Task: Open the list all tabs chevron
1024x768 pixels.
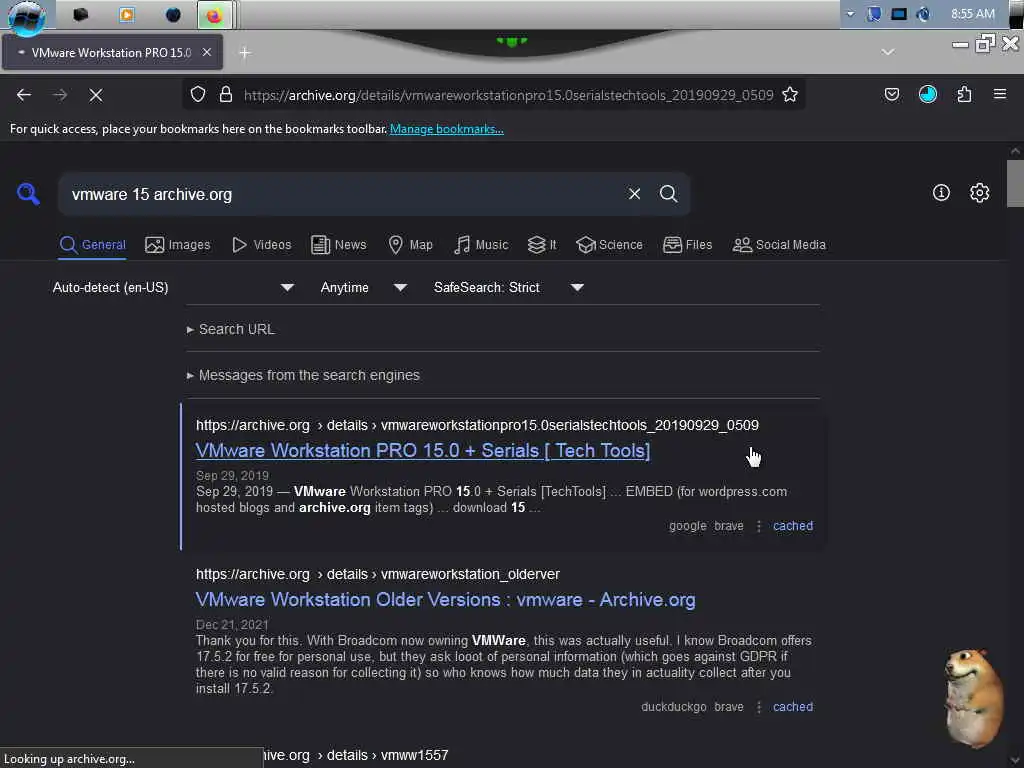Action: [x=888, y=52]
